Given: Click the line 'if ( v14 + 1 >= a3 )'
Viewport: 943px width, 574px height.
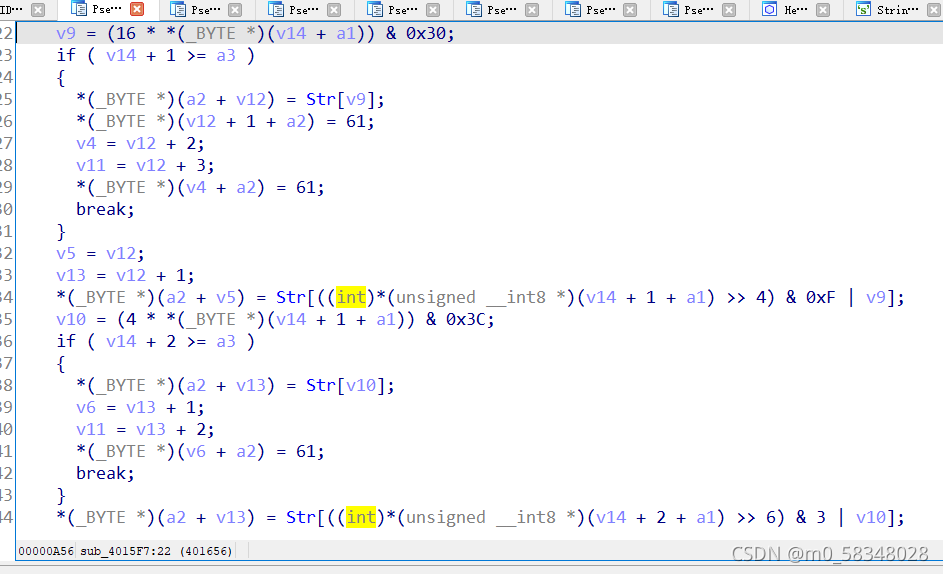Looking at the screenshot, I should click(156, 55).
